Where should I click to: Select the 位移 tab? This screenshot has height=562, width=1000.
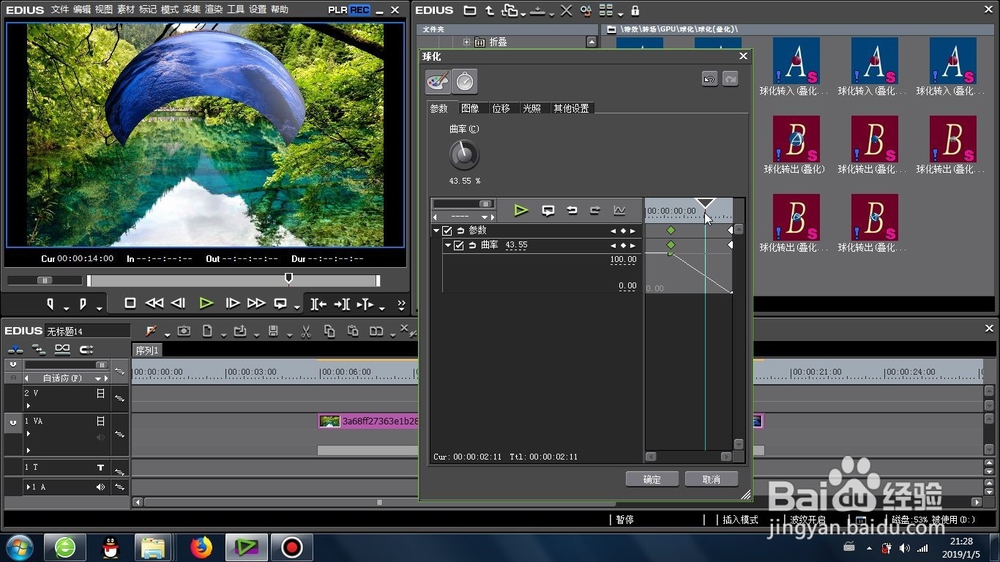click(x=501, y=108)
